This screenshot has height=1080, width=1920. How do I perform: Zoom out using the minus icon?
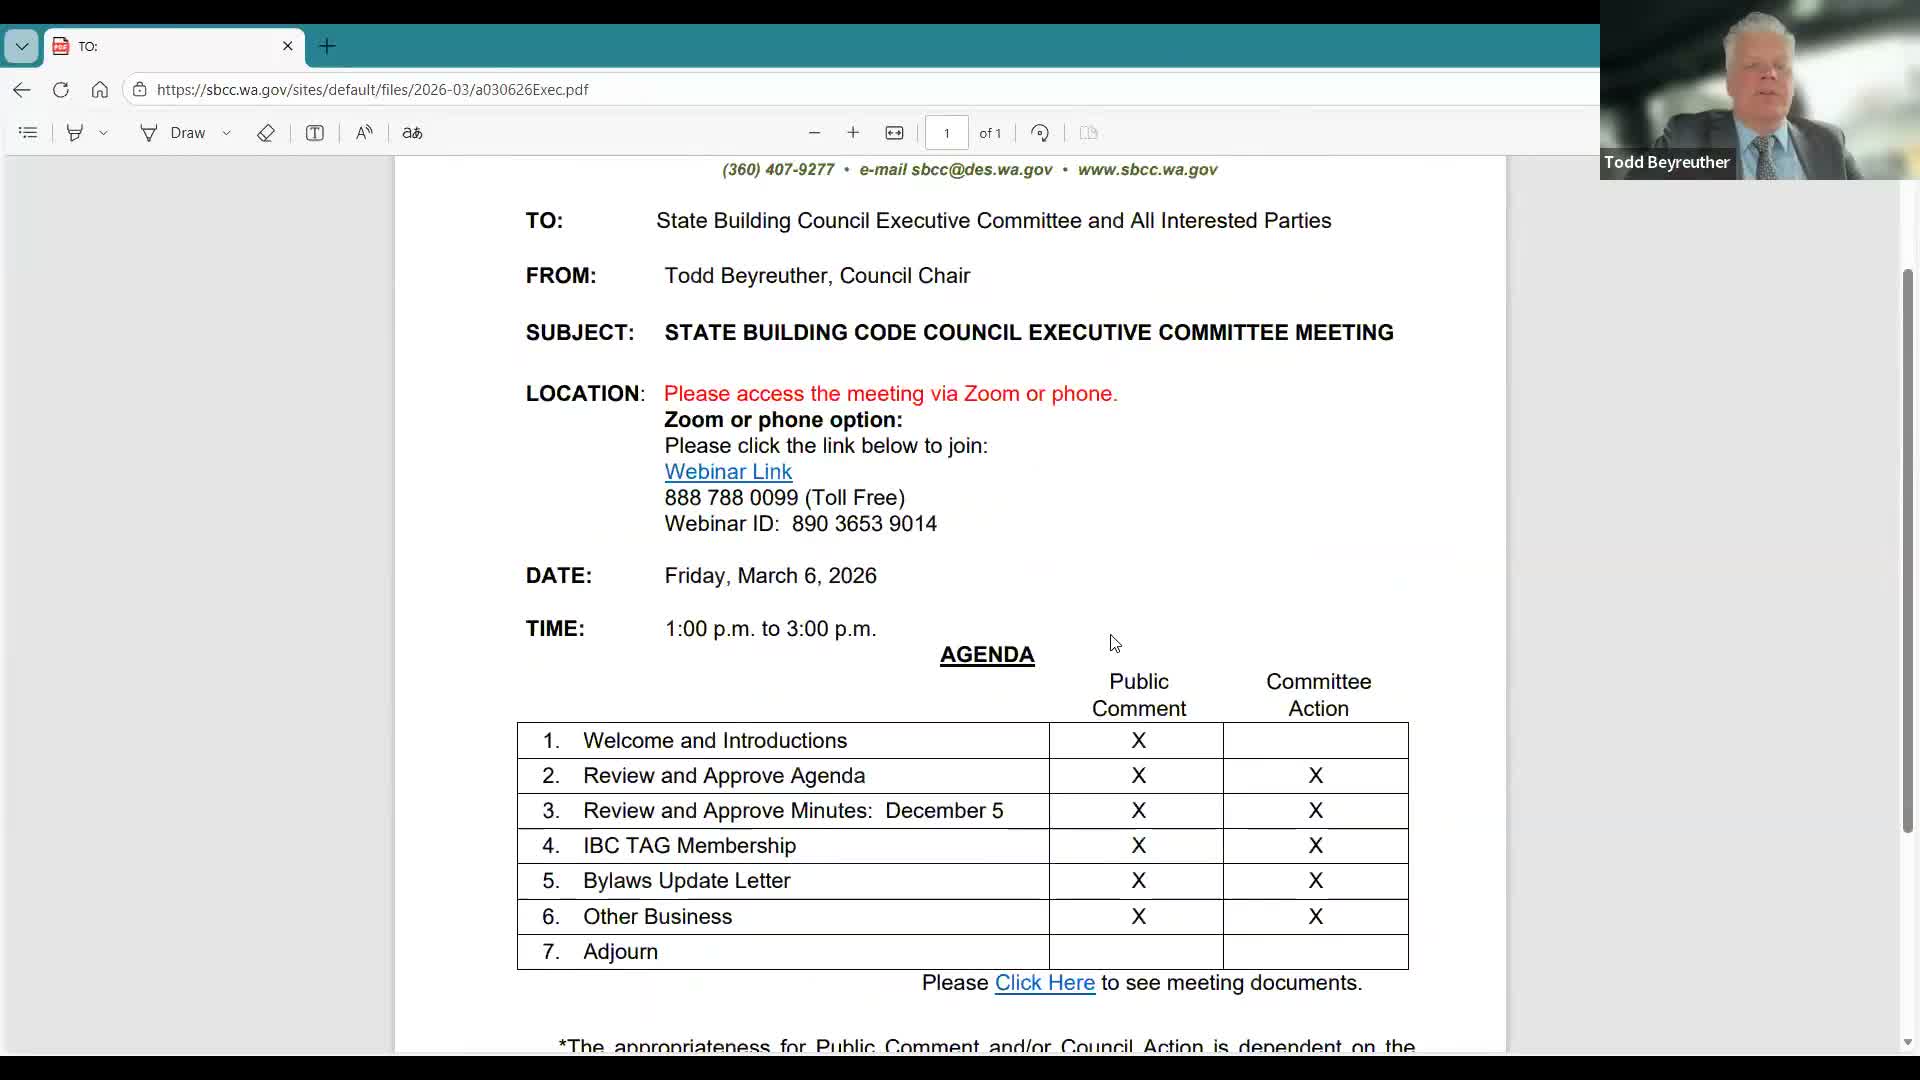point(814,133)
